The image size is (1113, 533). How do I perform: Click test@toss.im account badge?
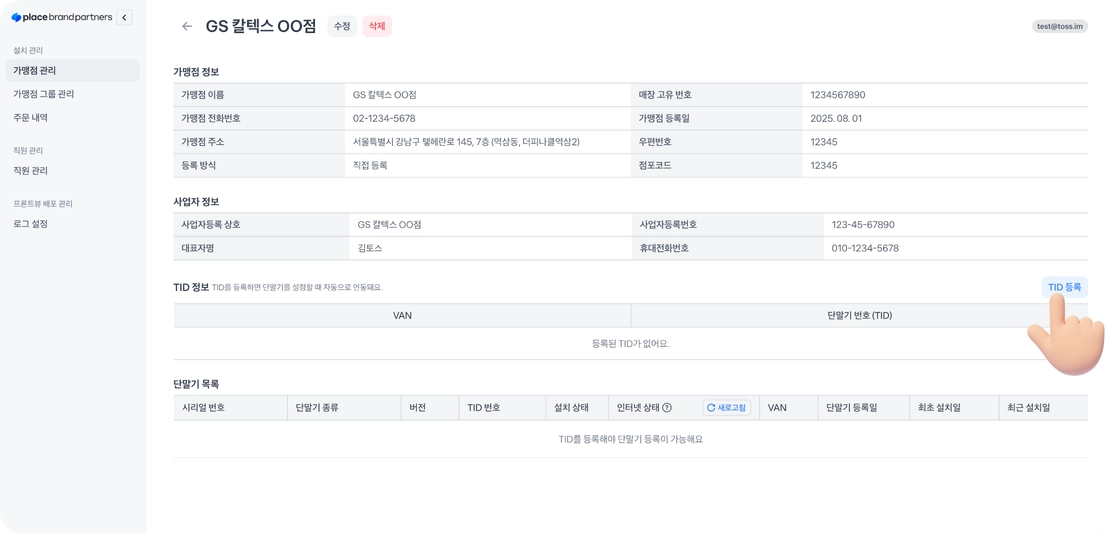1059,27
